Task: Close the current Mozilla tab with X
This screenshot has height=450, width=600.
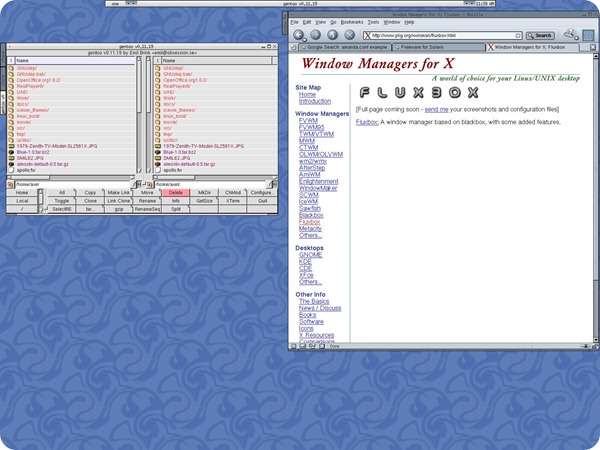Action: click(x=593, y=47)
